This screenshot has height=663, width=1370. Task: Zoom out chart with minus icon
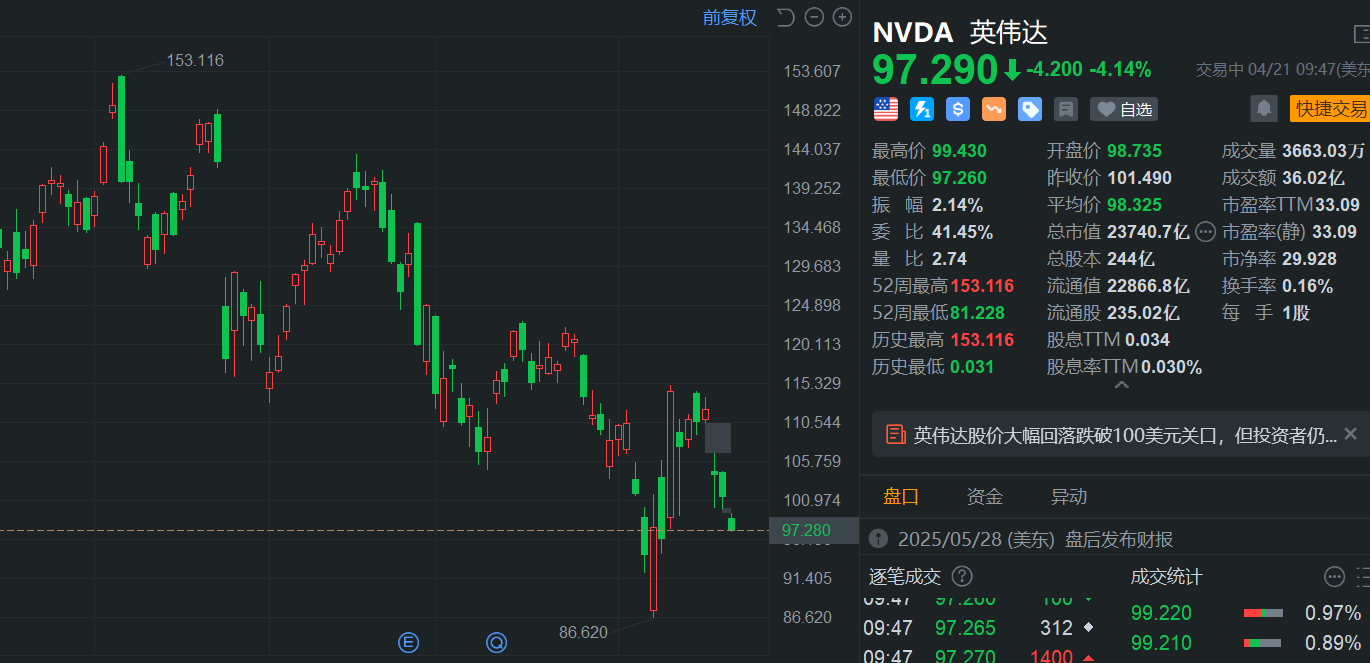(814, 17)
